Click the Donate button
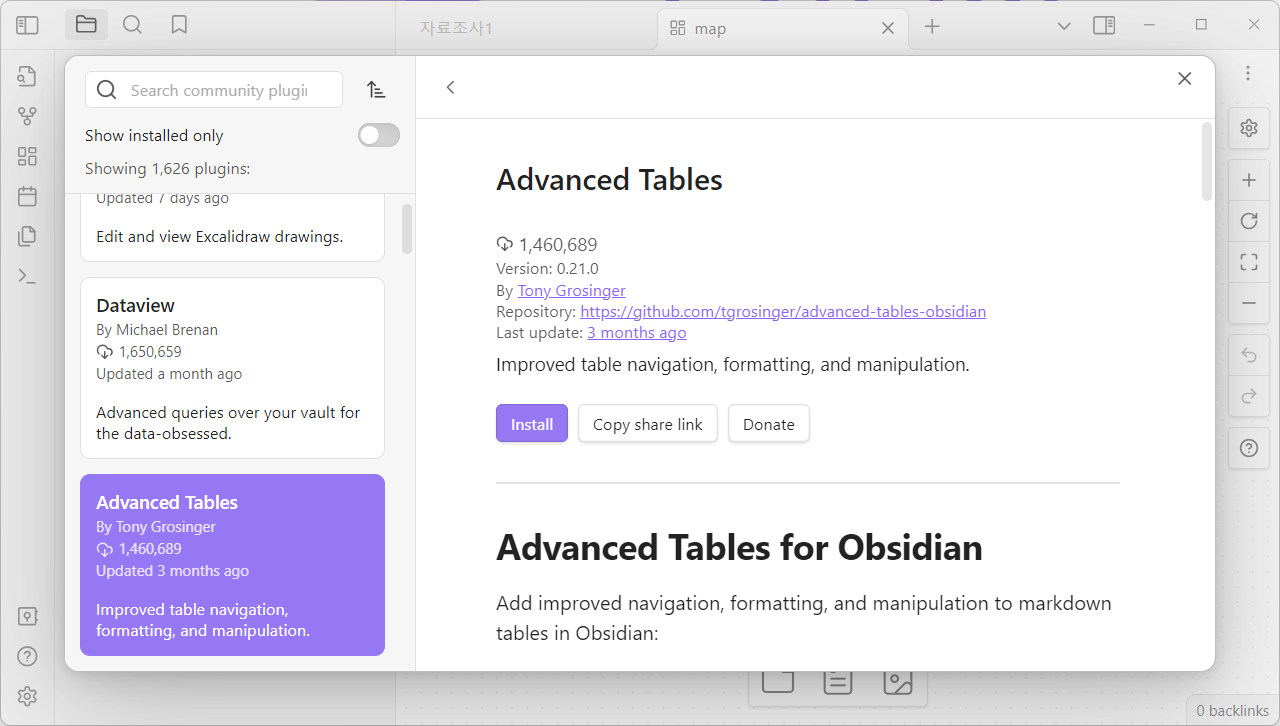This screenshot has height=726, width=1280. [x=769, y=424]
